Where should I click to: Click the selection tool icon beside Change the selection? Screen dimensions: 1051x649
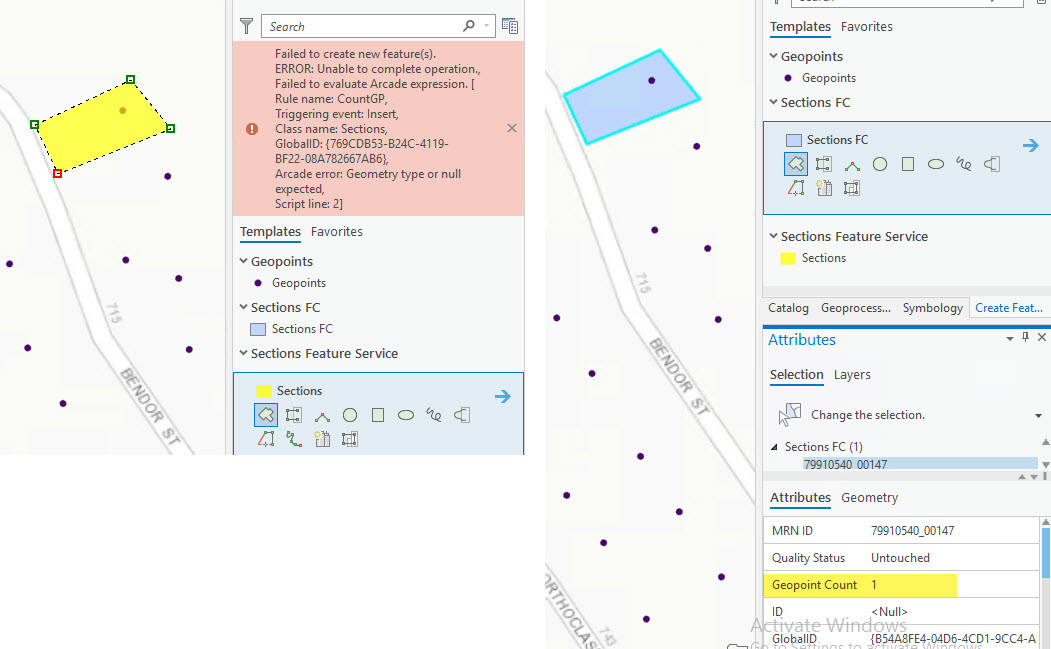(790, 414)
